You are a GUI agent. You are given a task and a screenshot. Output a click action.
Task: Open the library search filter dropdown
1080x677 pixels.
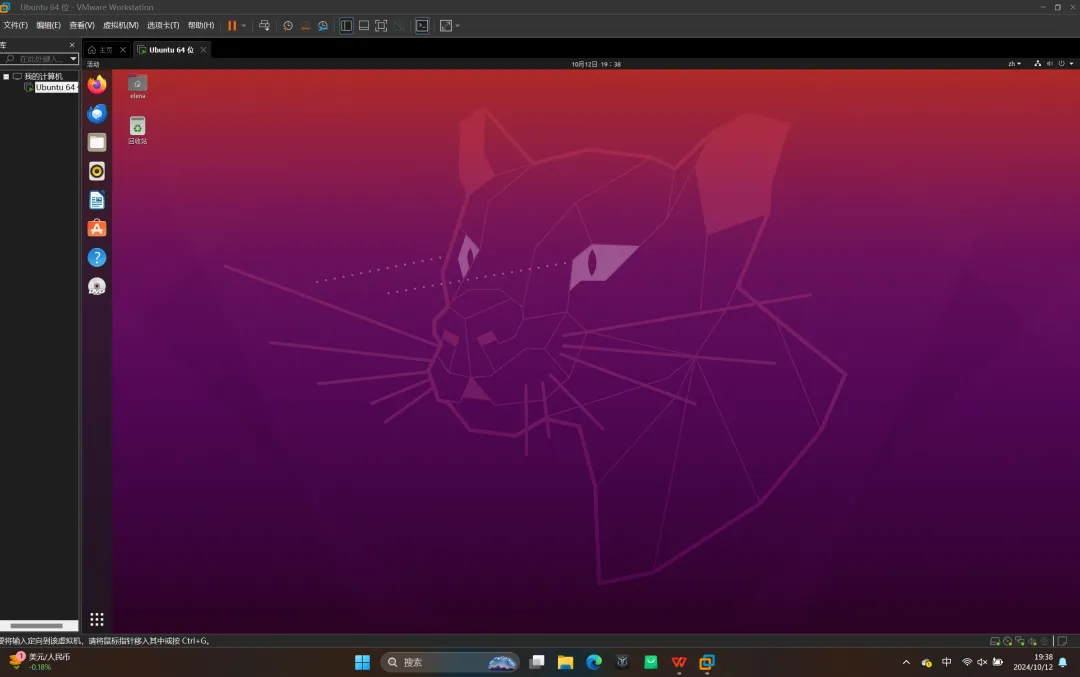73,59
